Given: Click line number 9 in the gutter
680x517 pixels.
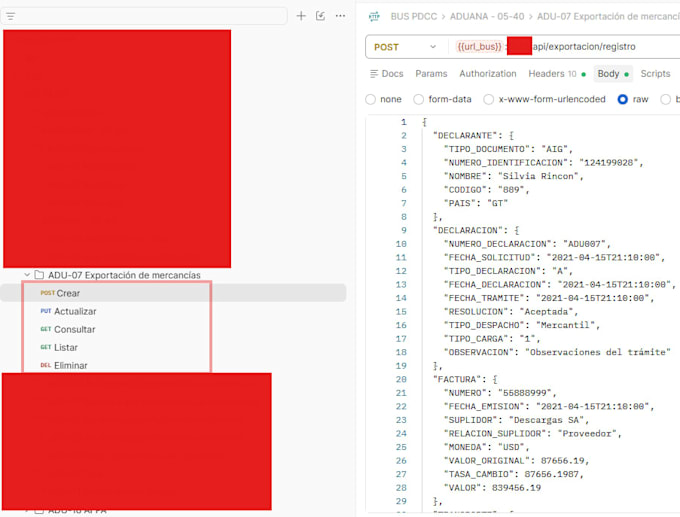Looking at the screenshot, I should tap(404, 230).
